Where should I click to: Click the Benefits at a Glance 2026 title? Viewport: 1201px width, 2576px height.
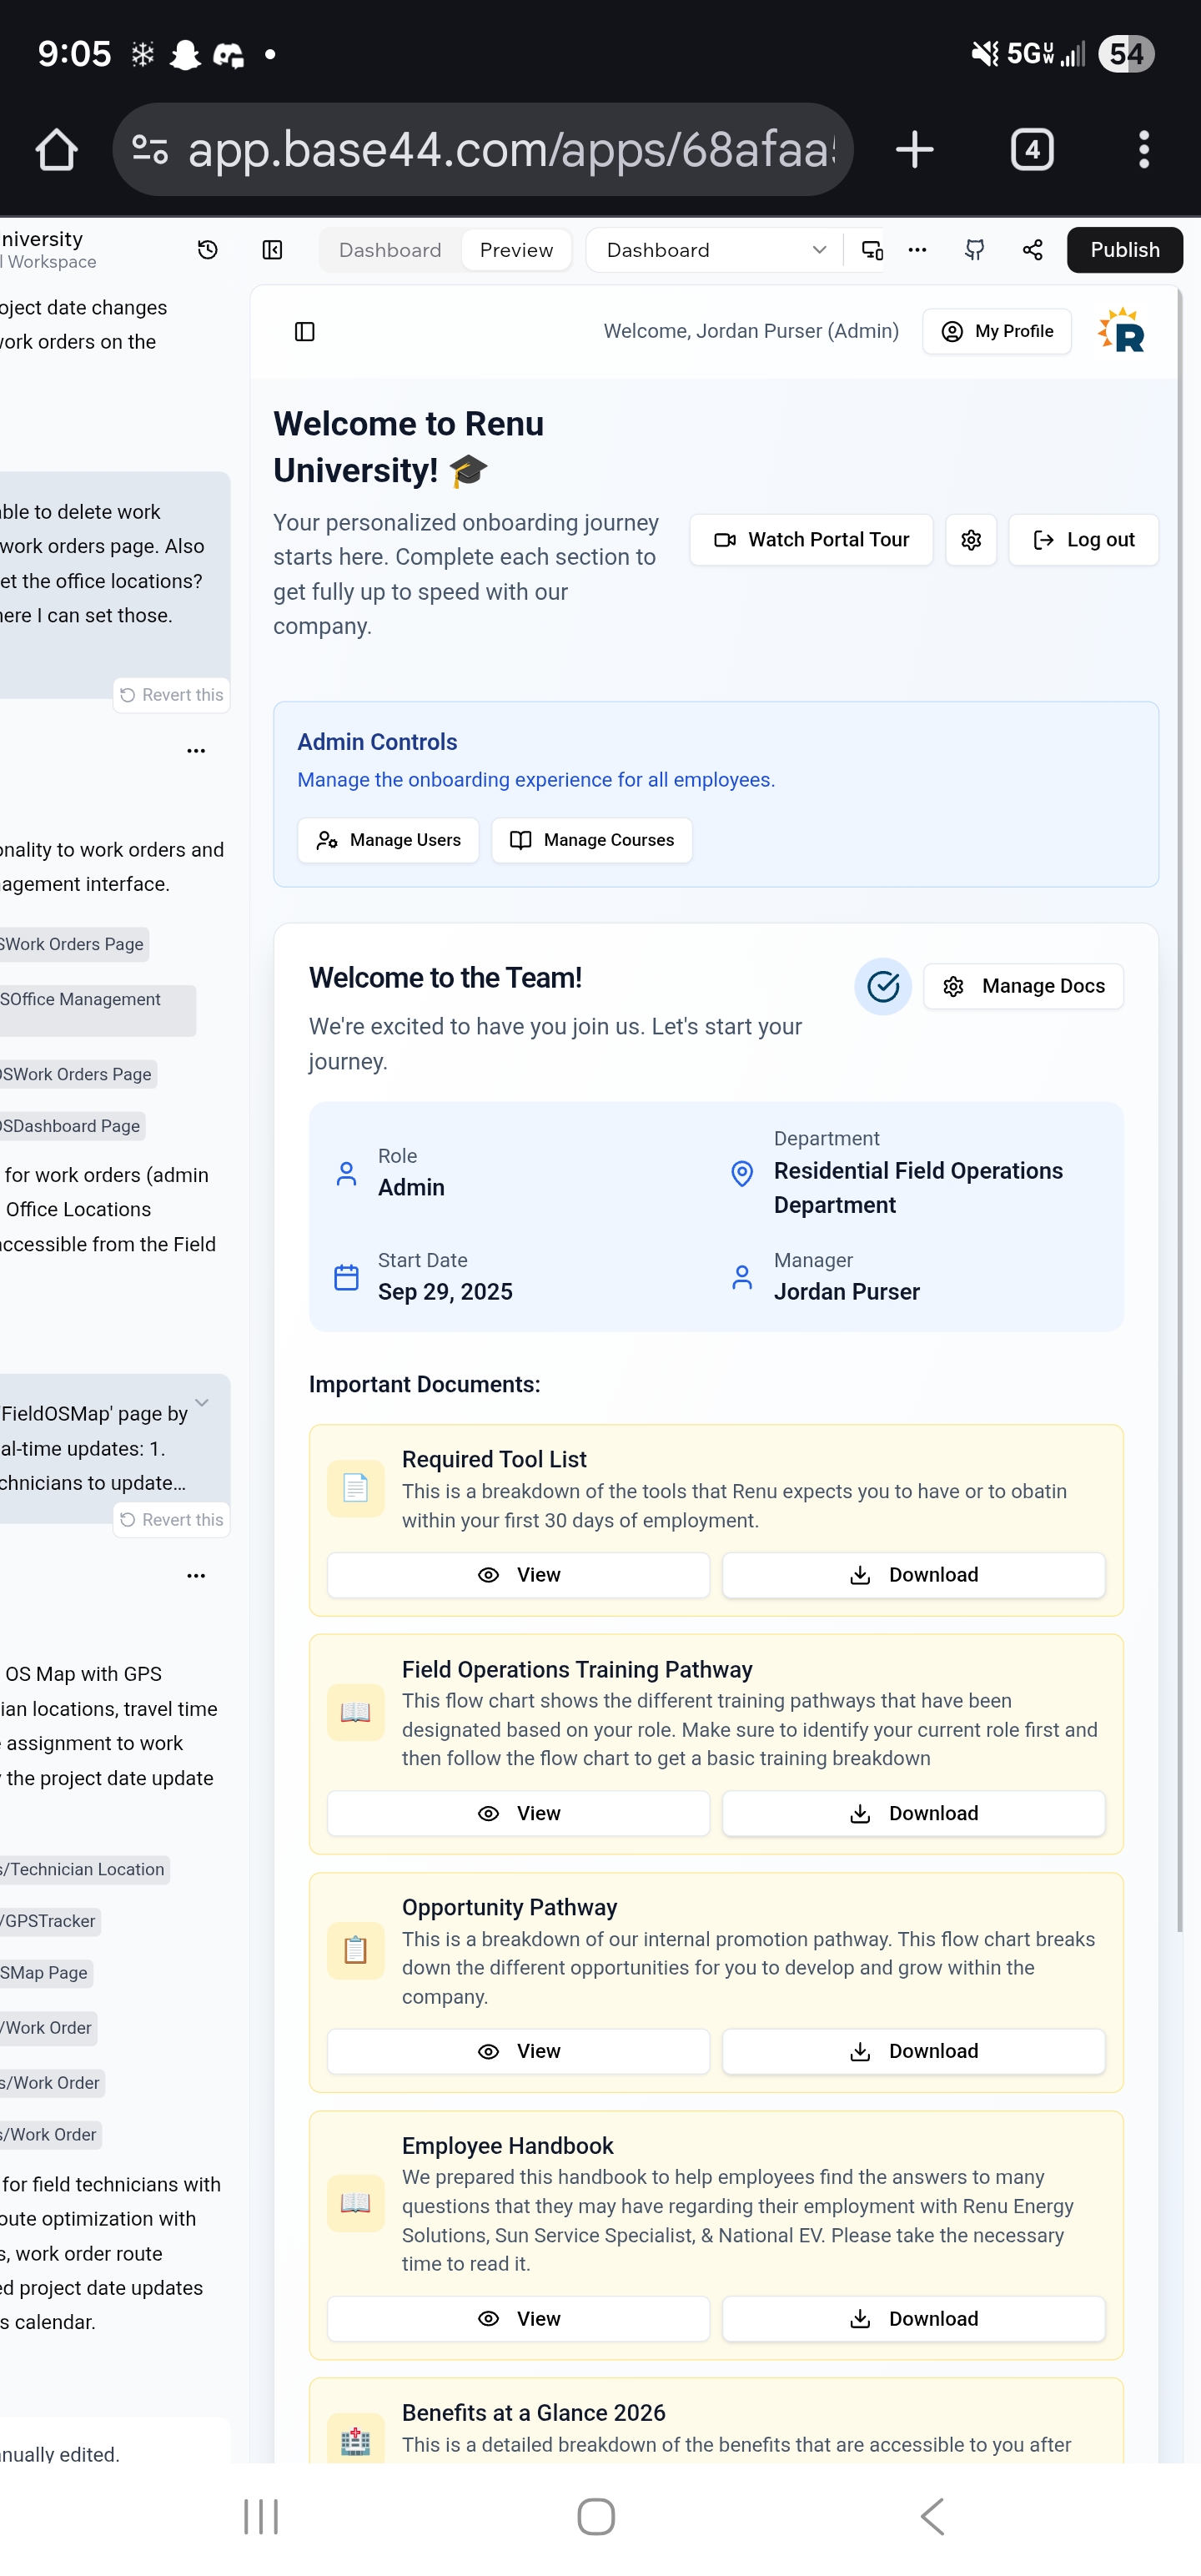[x=534, y=2414]
